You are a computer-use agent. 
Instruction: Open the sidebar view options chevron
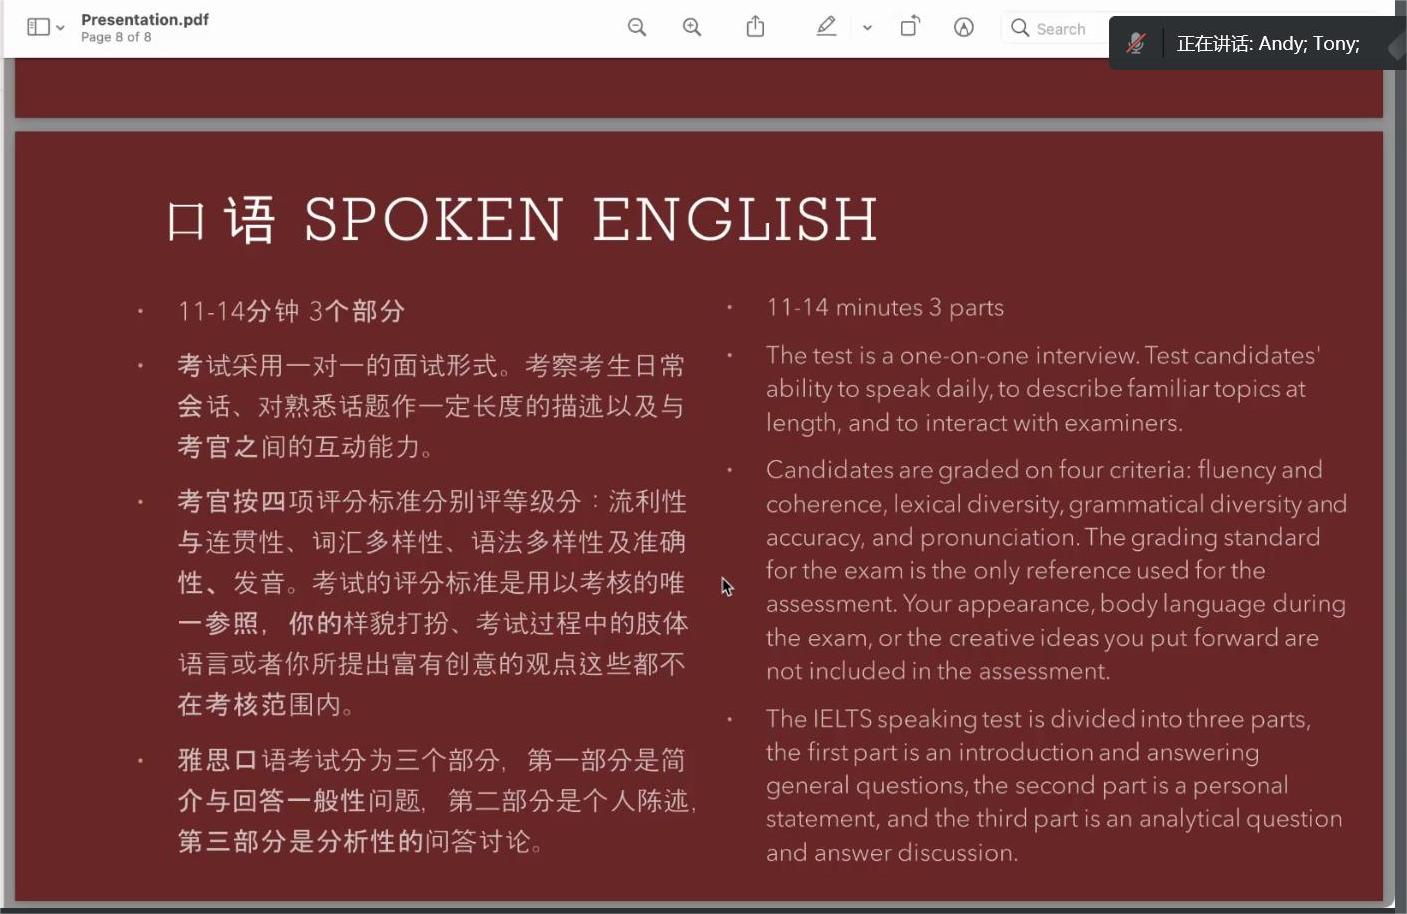tap(60, 28)
